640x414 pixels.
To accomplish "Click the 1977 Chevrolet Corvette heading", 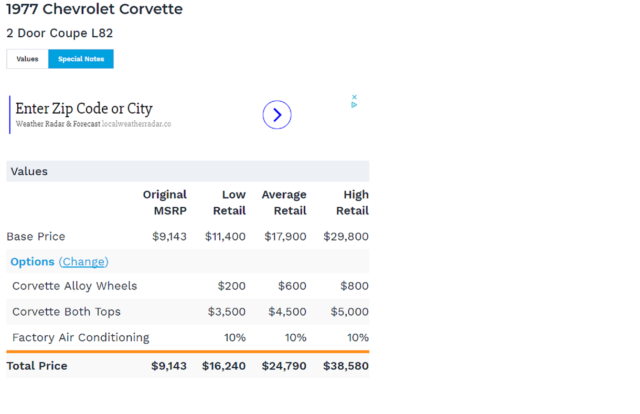I will [x=94, y=10].
